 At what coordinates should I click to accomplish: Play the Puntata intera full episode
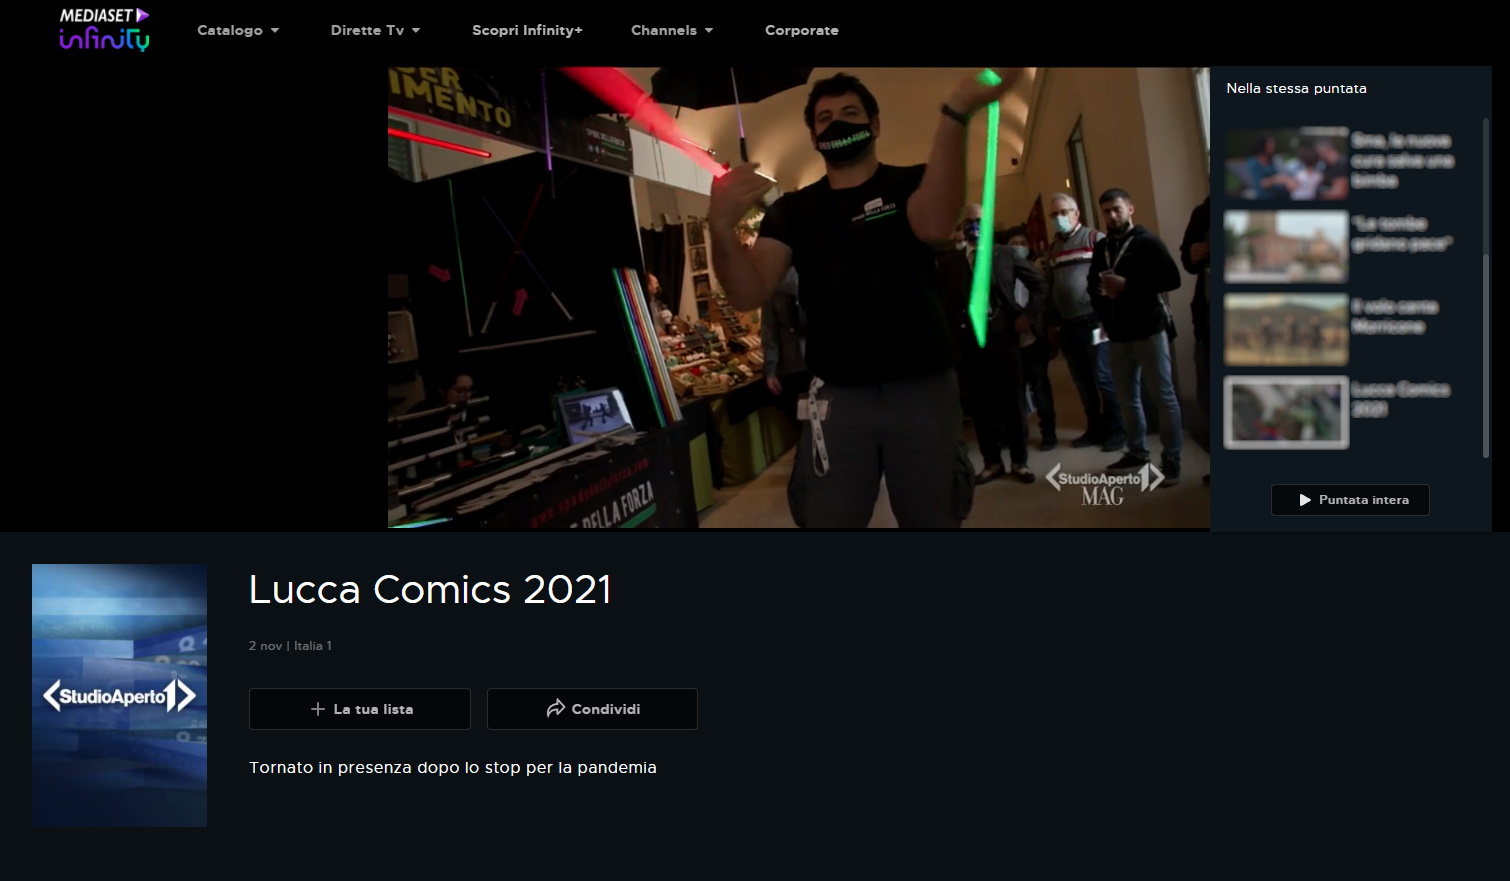(x=1350, y=500)
